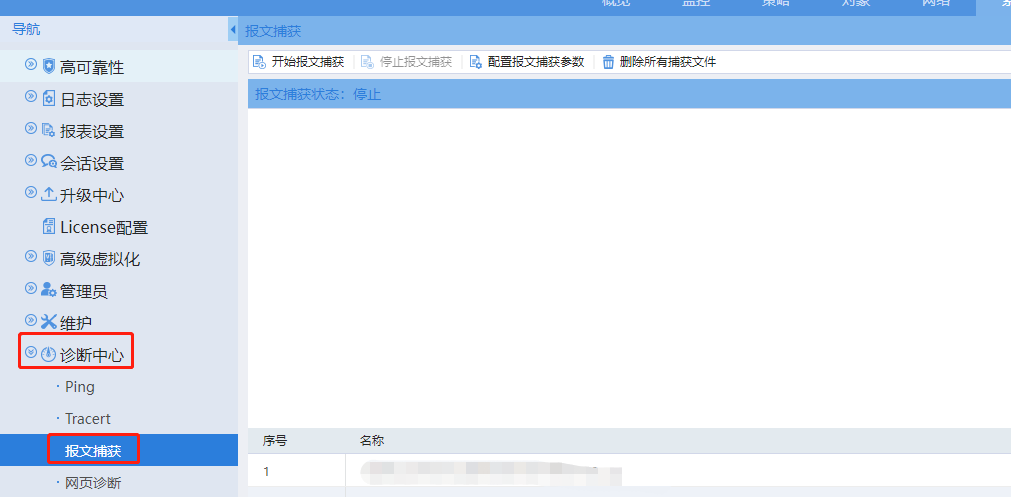This screenshot has height=497, width=1011.
Task: Click the 导航 panel header text
Action: point(26,29)
